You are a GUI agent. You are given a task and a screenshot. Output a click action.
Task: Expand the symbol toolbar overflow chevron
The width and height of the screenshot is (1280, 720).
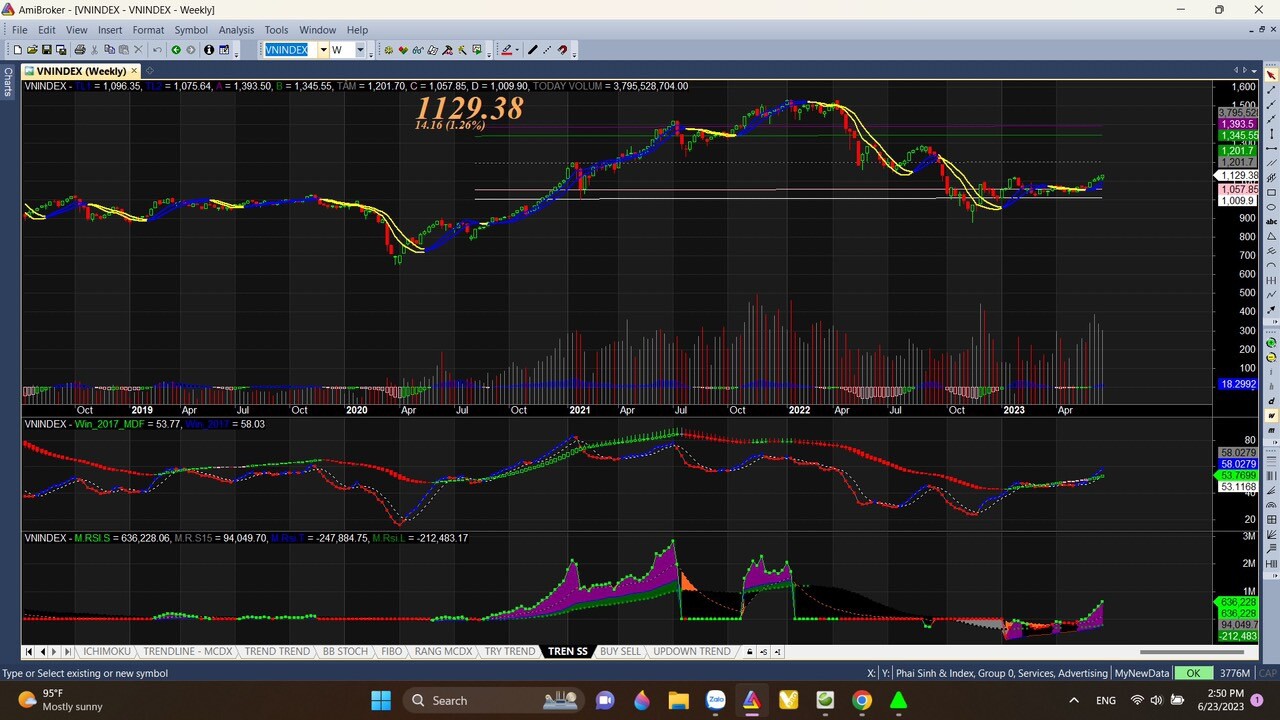[x=371, y=52]
